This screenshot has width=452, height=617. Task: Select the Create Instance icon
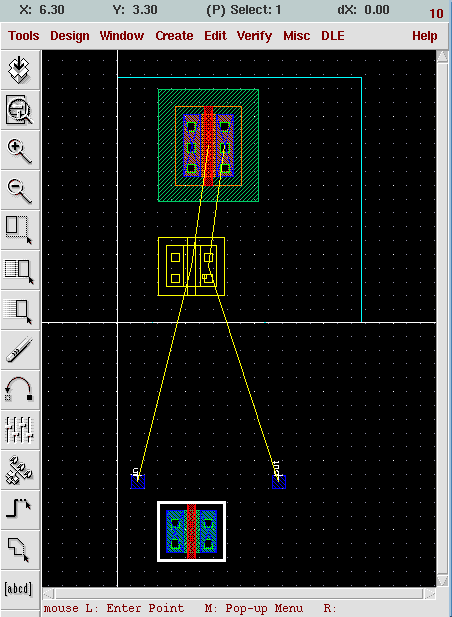[20, 470]
